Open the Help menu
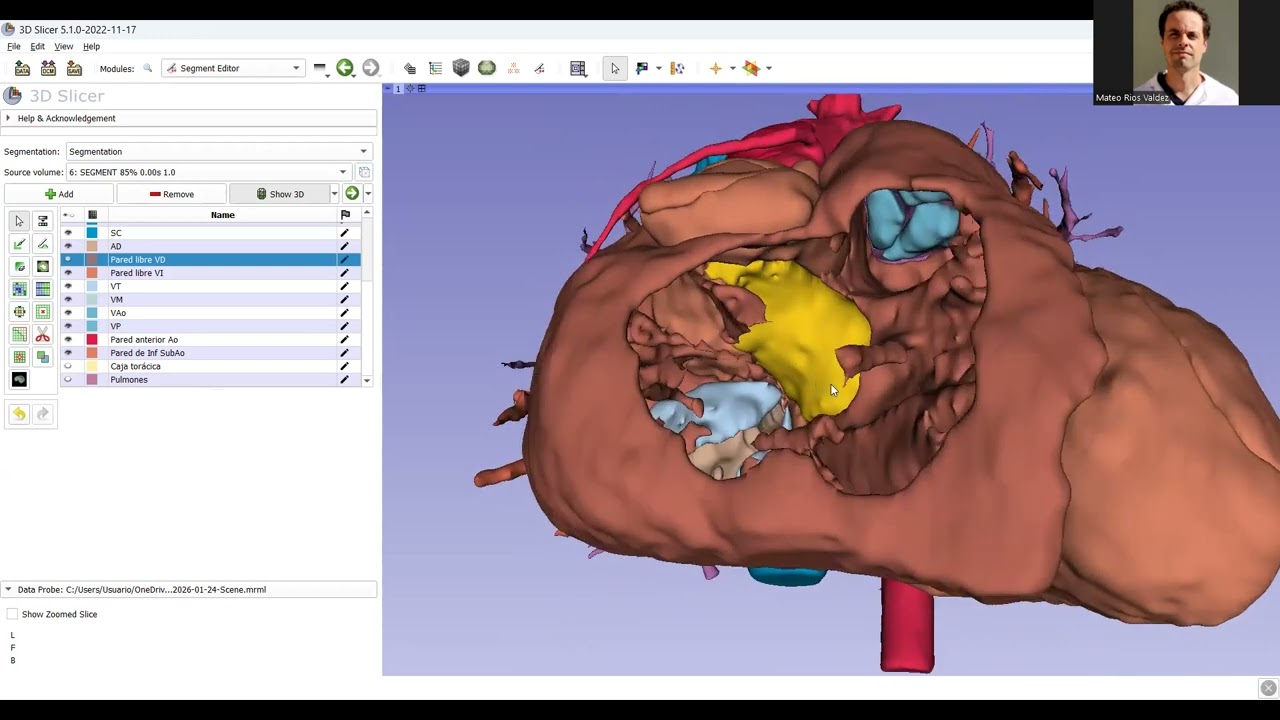This screenshot has height=720, width=1280. [91, 46]
